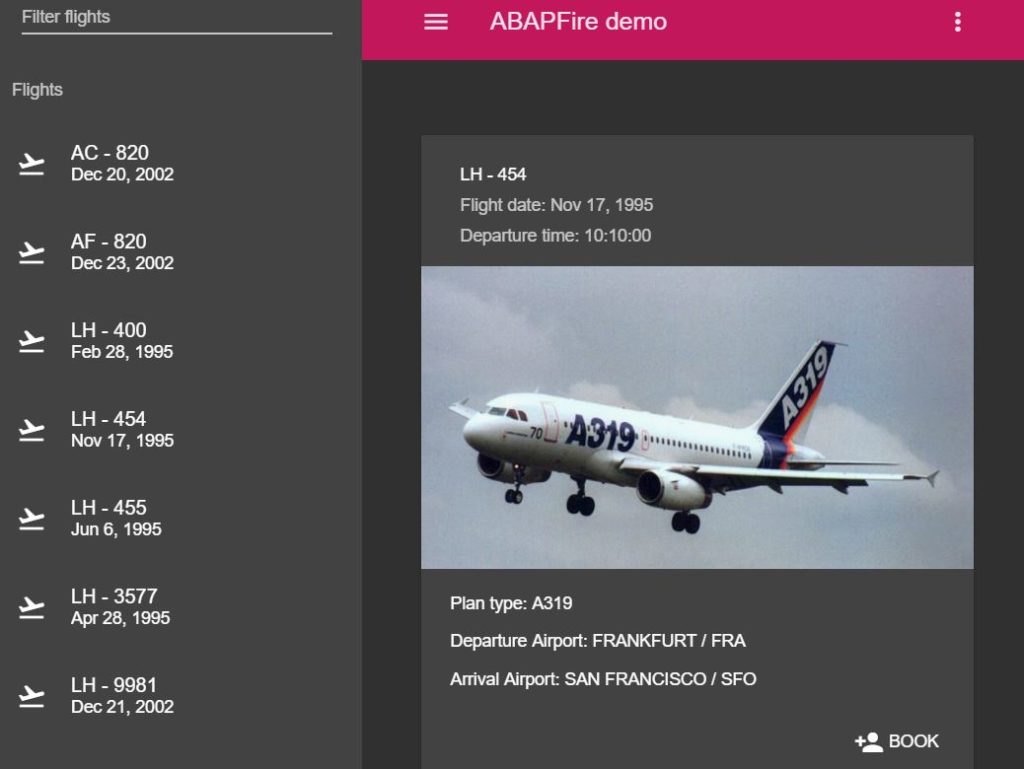The width and height of the screenshot is (1024, 769).
Task: Click the date Apr 28, 1995
Action: (x=120, y=619)
